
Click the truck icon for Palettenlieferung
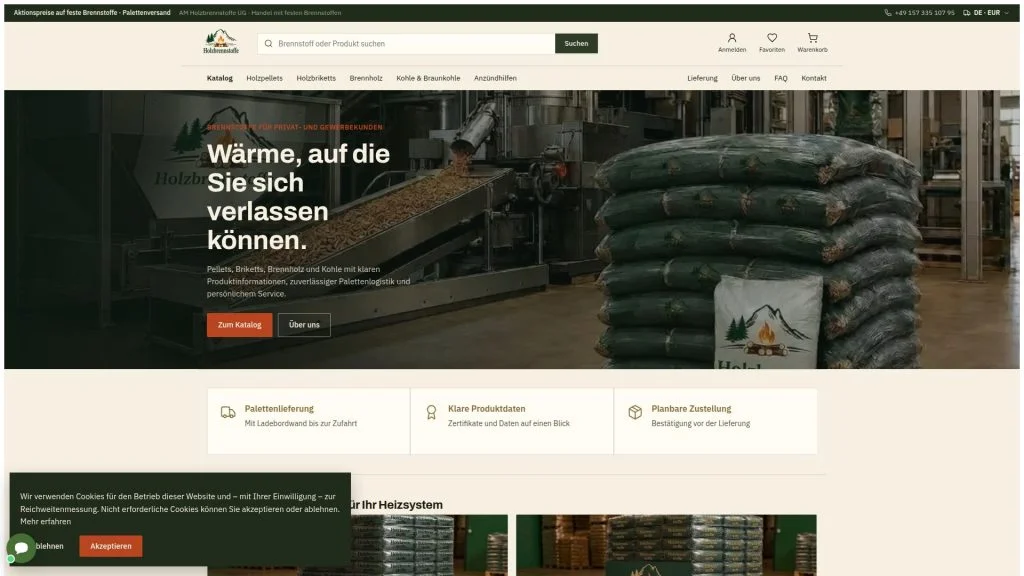click(228, 412)
